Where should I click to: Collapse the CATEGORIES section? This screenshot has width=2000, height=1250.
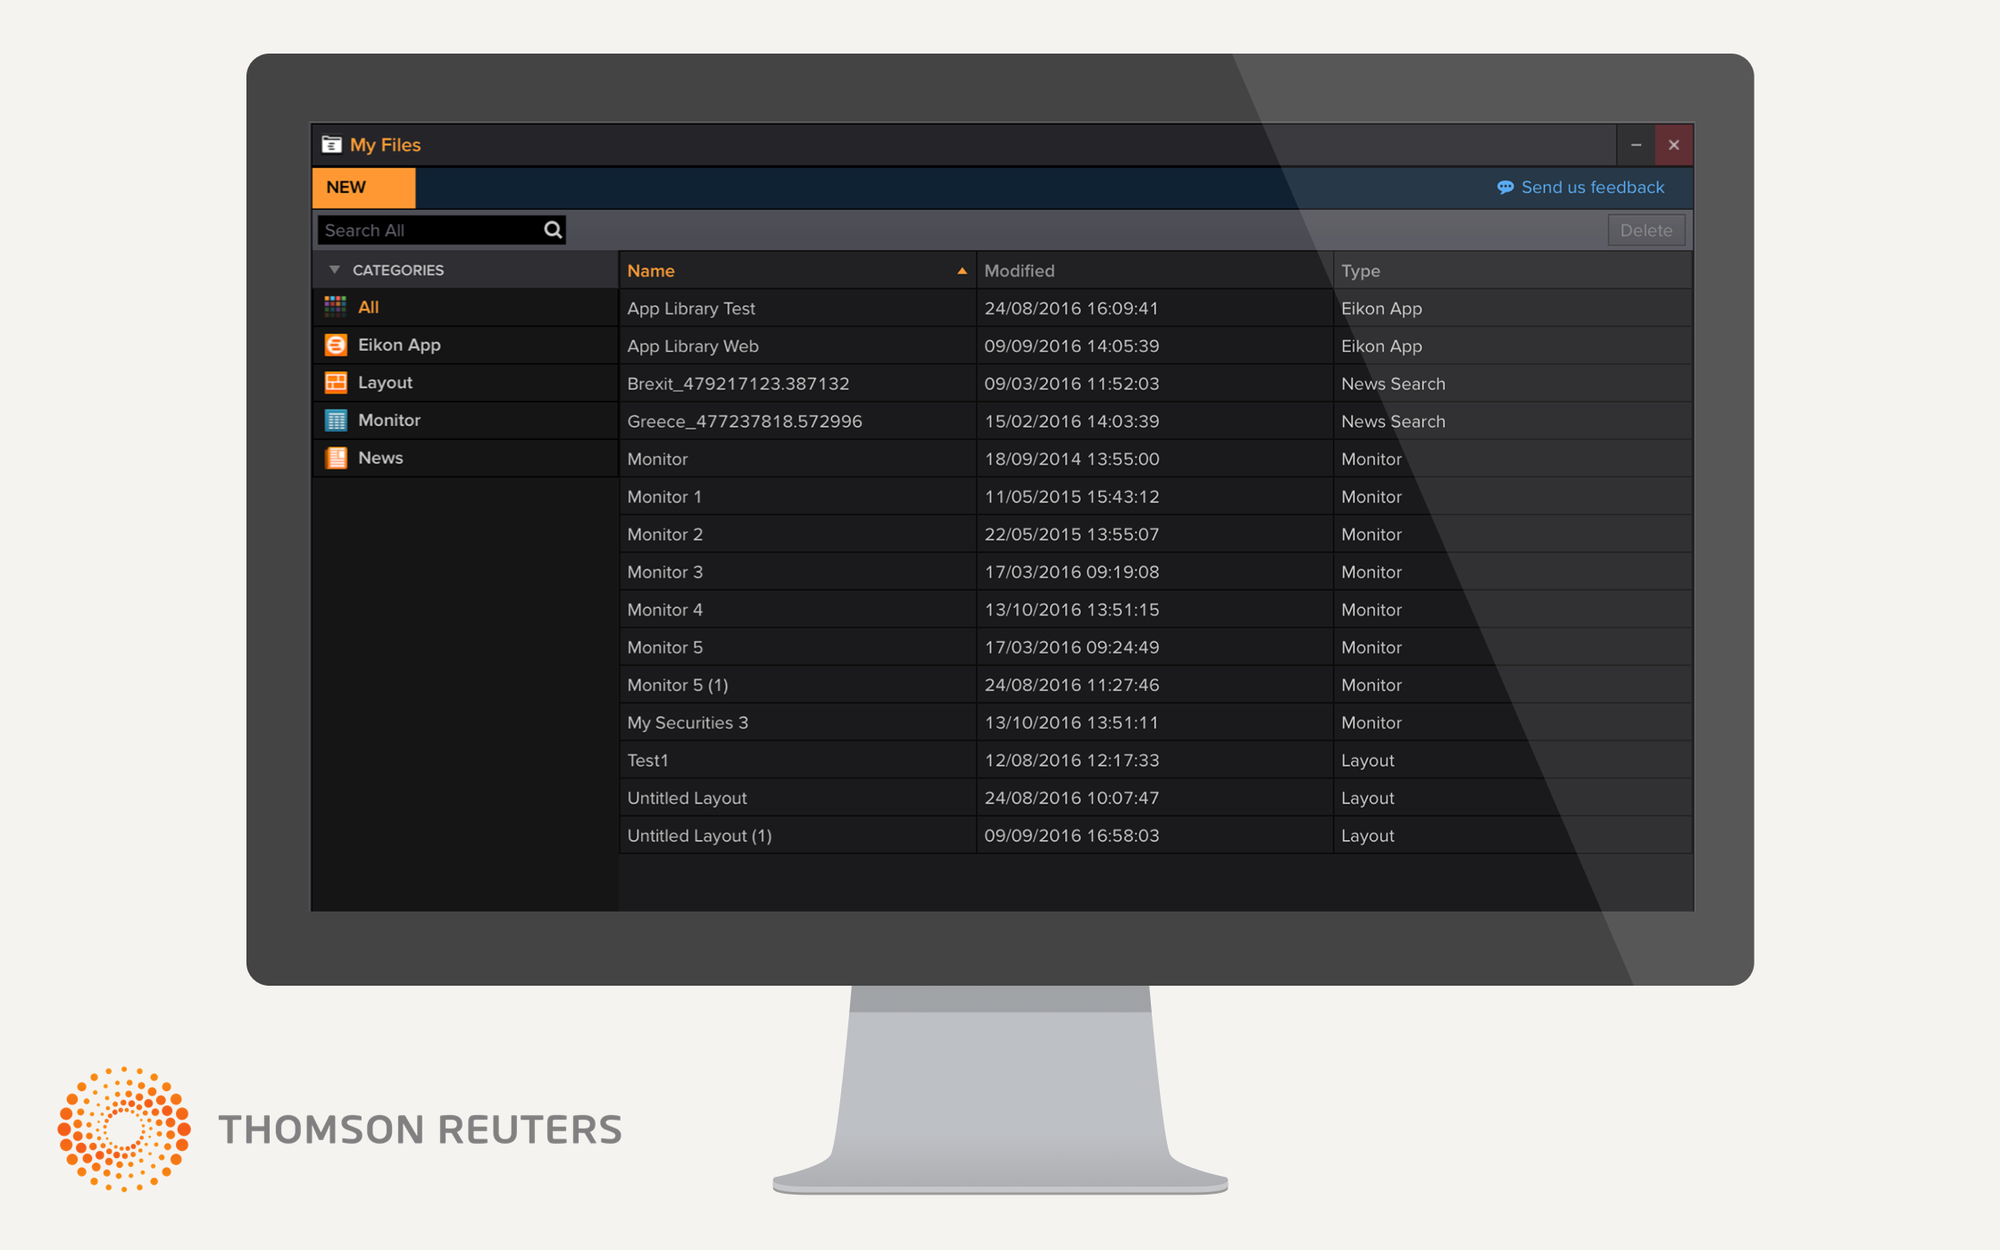[335, 269]
